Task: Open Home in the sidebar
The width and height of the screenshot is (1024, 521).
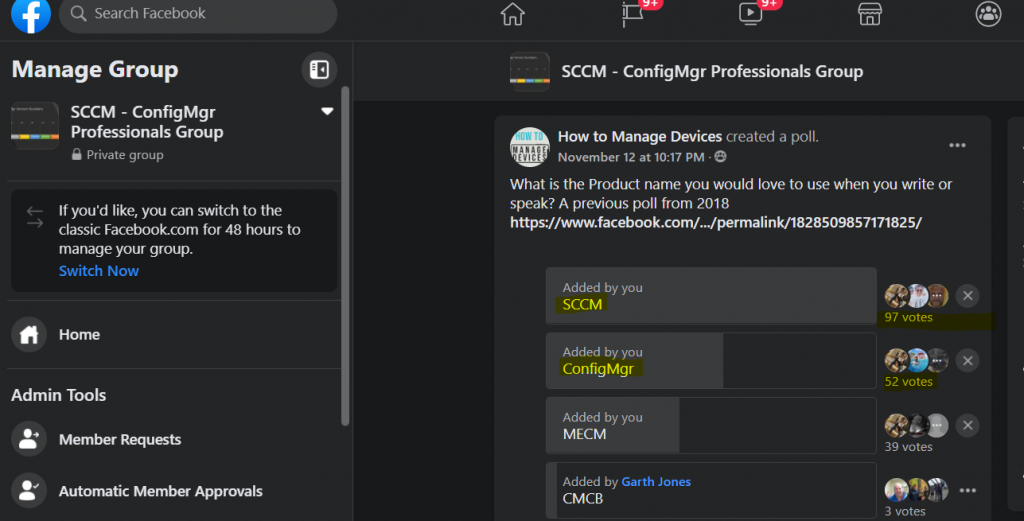Action: tap(174, 334)
